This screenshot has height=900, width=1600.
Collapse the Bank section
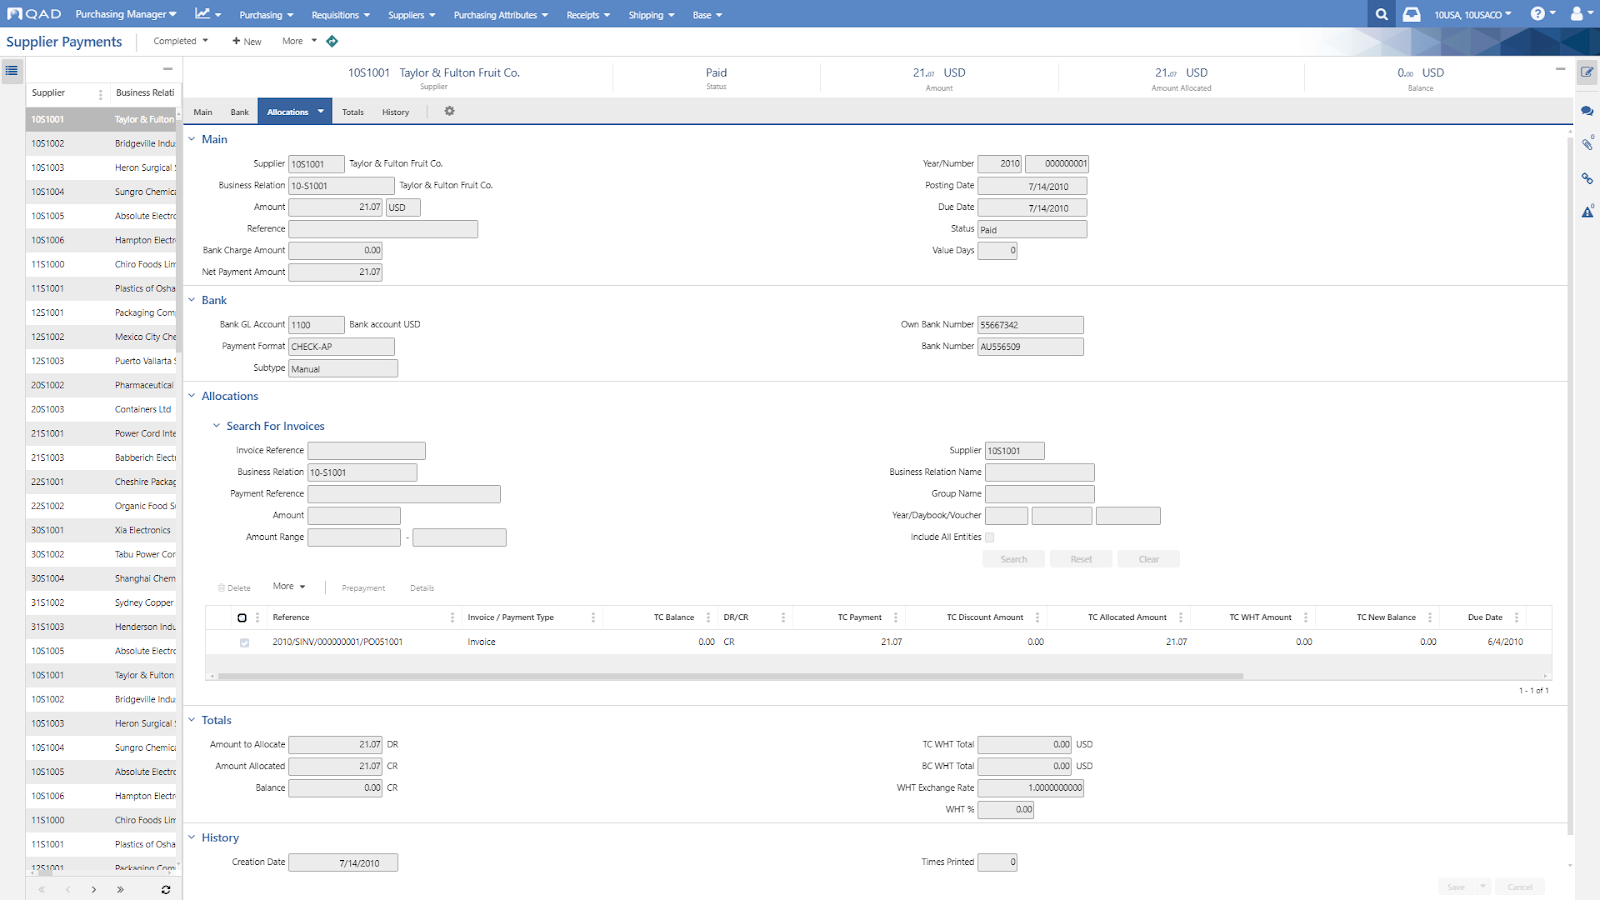pyautogui.click(x=192, y=300)
